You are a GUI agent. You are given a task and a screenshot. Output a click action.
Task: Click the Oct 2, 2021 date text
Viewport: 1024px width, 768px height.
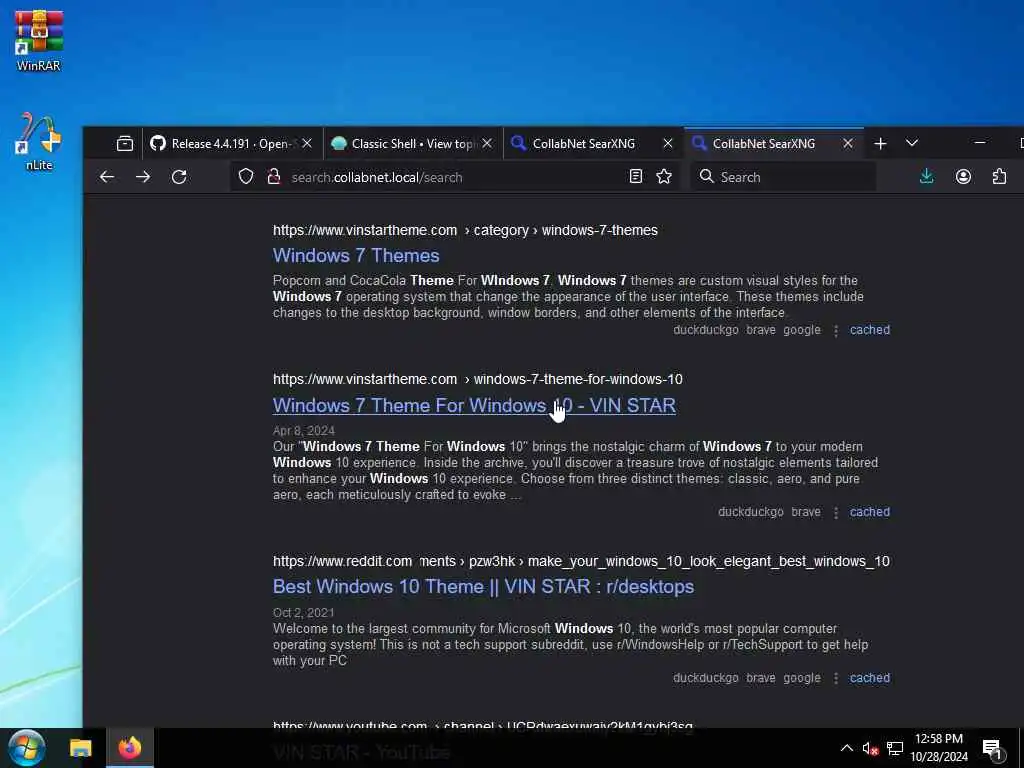click(x=303, y=613)
